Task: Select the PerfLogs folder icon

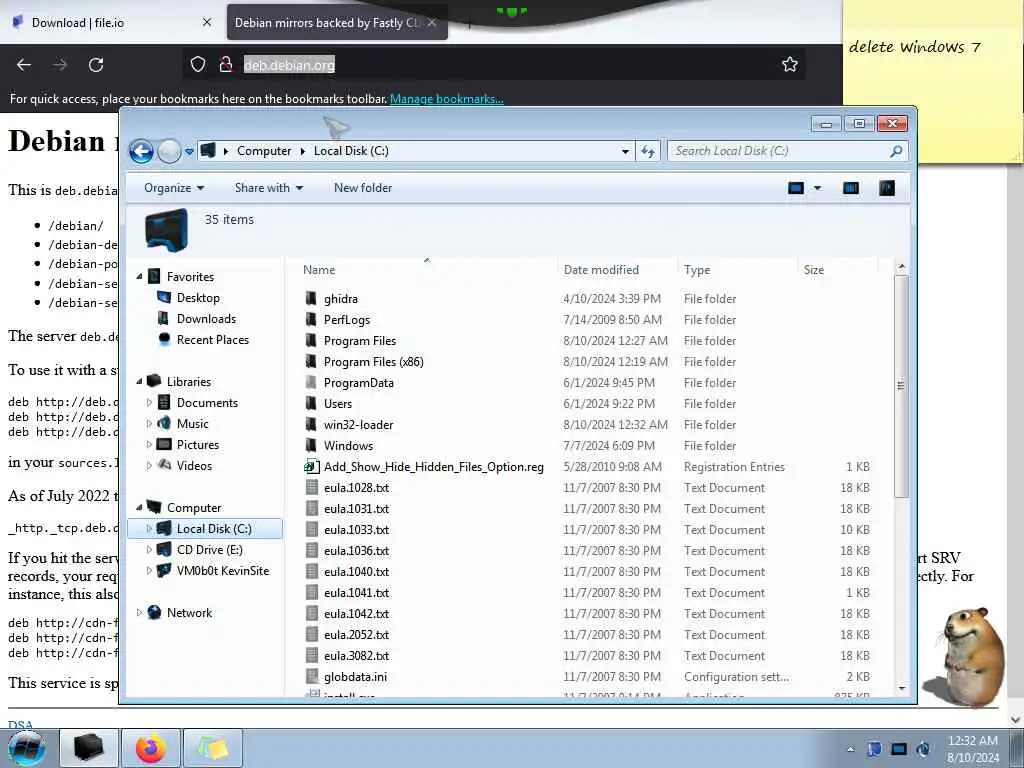Action: (312, 319)
